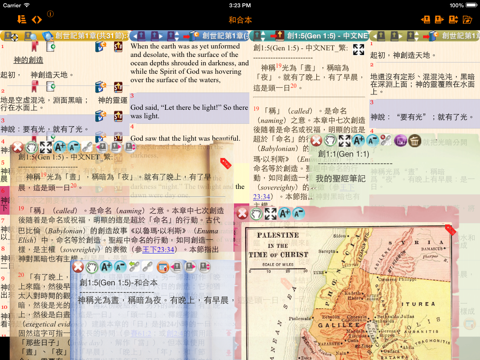
Task: Open the folder icon at far top-right
Action: [467, 20]
